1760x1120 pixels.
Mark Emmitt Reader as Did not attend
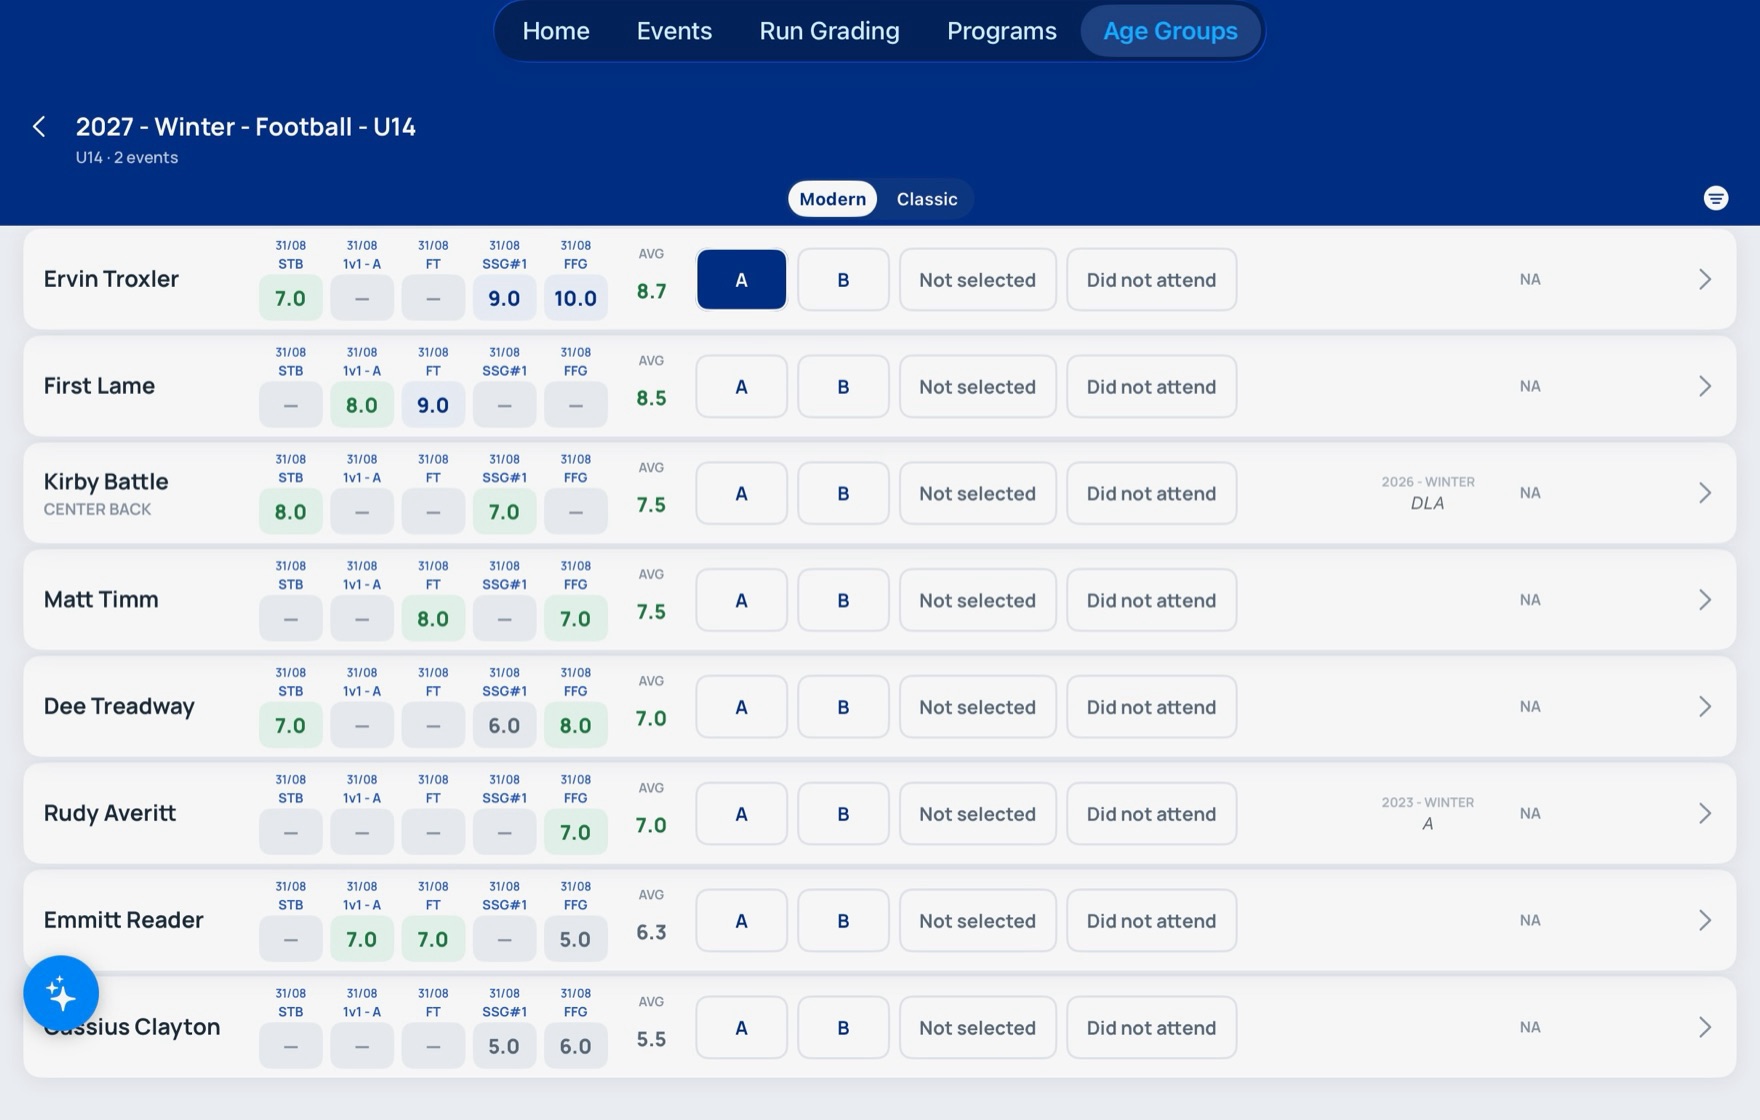pyautogui.click(x=1151, y=921)
